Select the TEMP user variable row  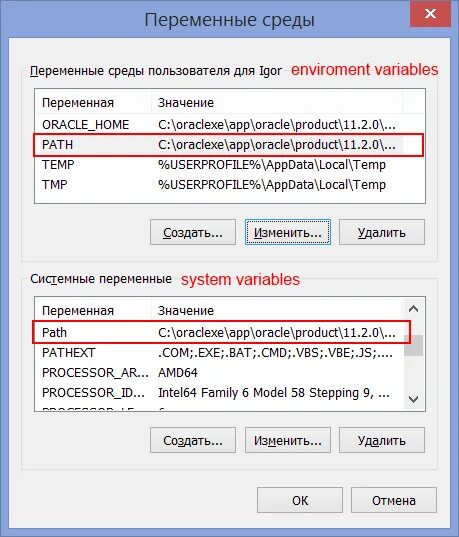pyautogui.click(x=219, y=165)
